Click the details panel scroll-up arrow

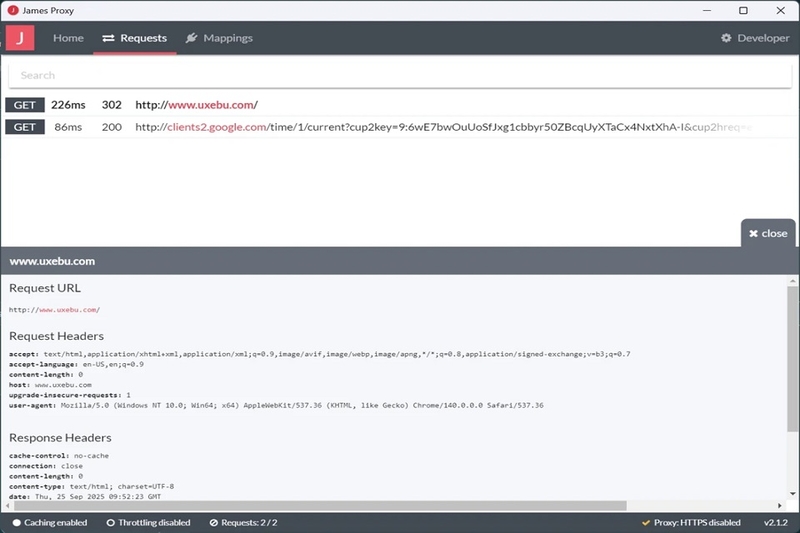point(792,281)
